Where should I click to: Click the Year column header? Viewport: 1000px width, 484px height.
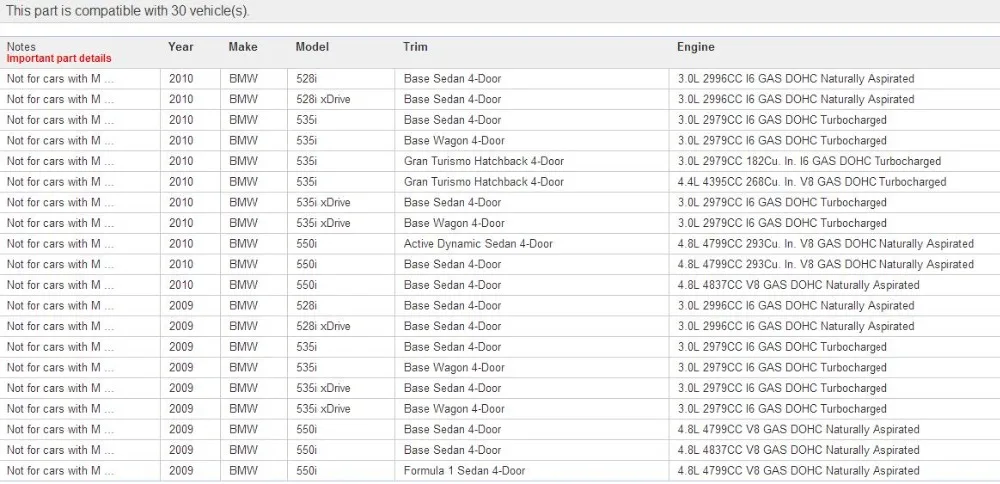[x=180, y=47]
